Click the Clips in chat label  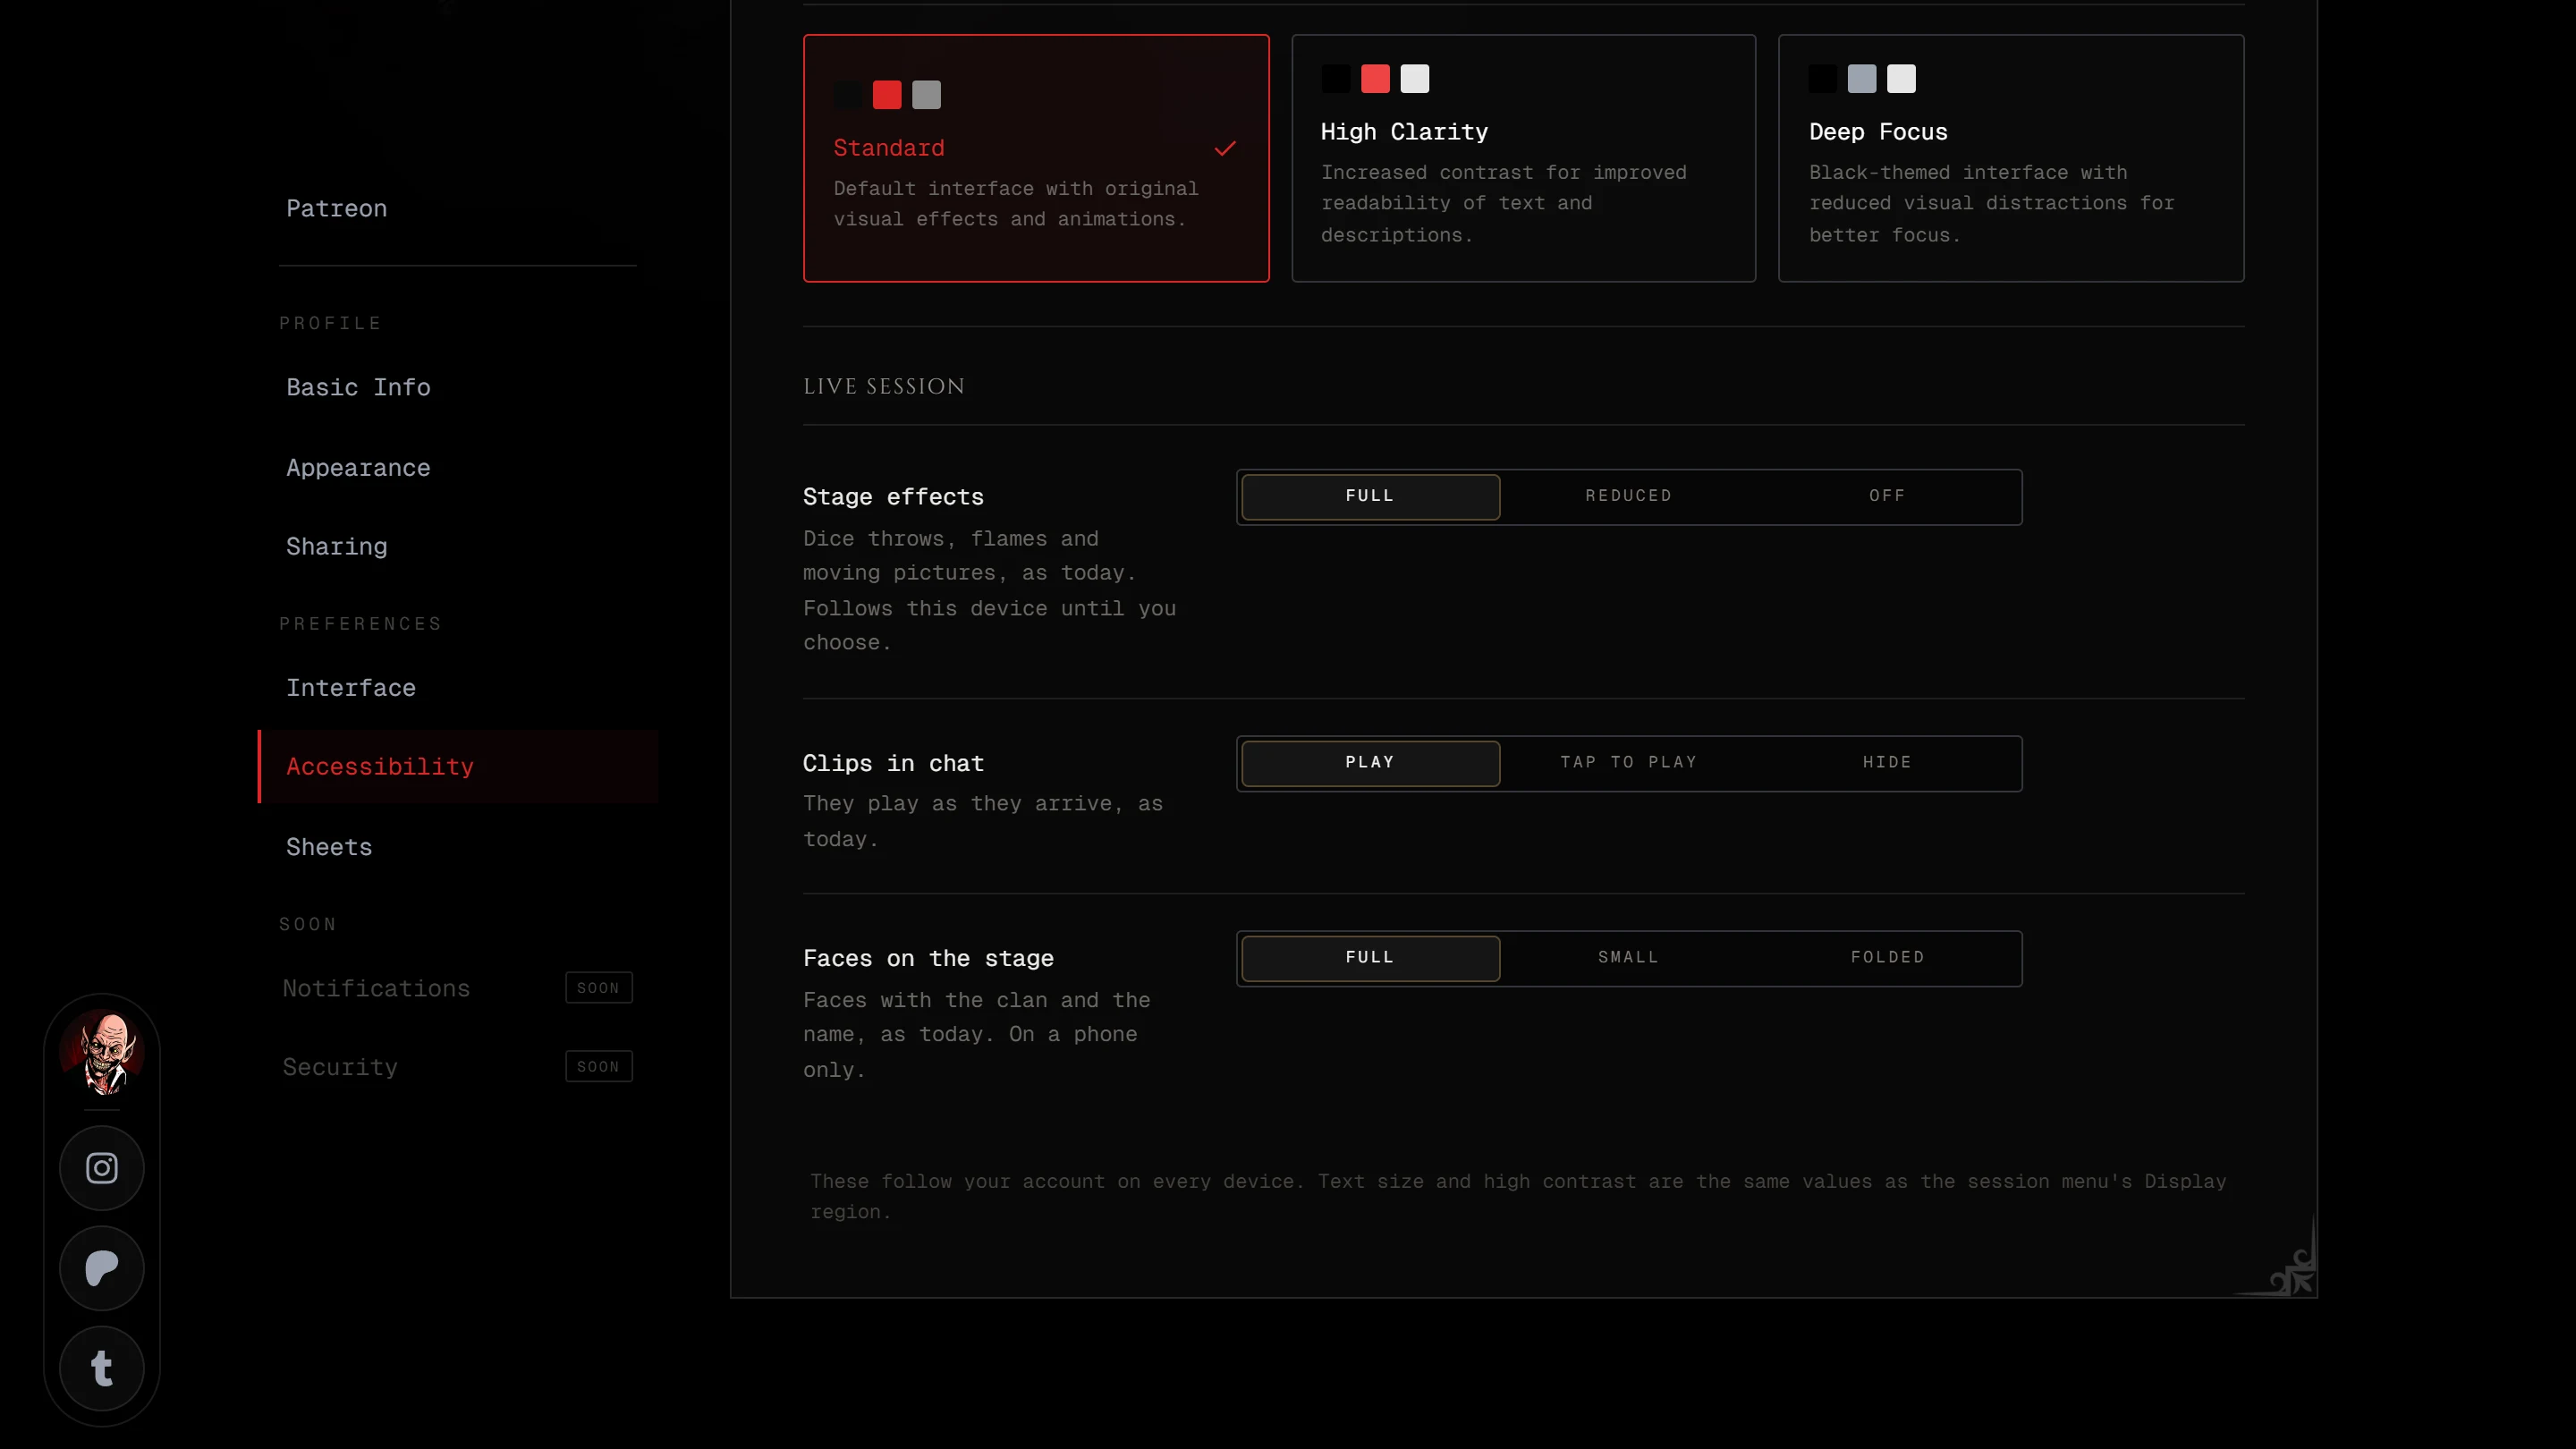pyautogui.click(x=893, y=763)
